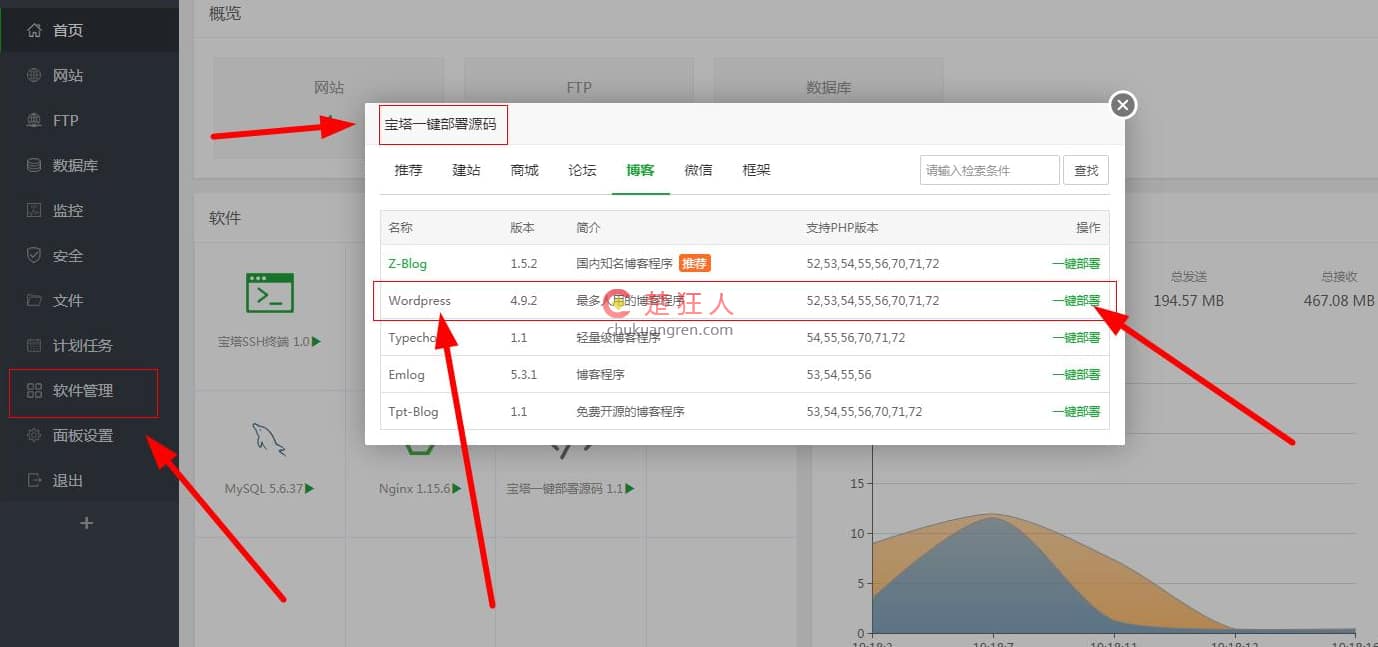
Task: Switch to the 商城 tab
Action: tap(524, 170)
